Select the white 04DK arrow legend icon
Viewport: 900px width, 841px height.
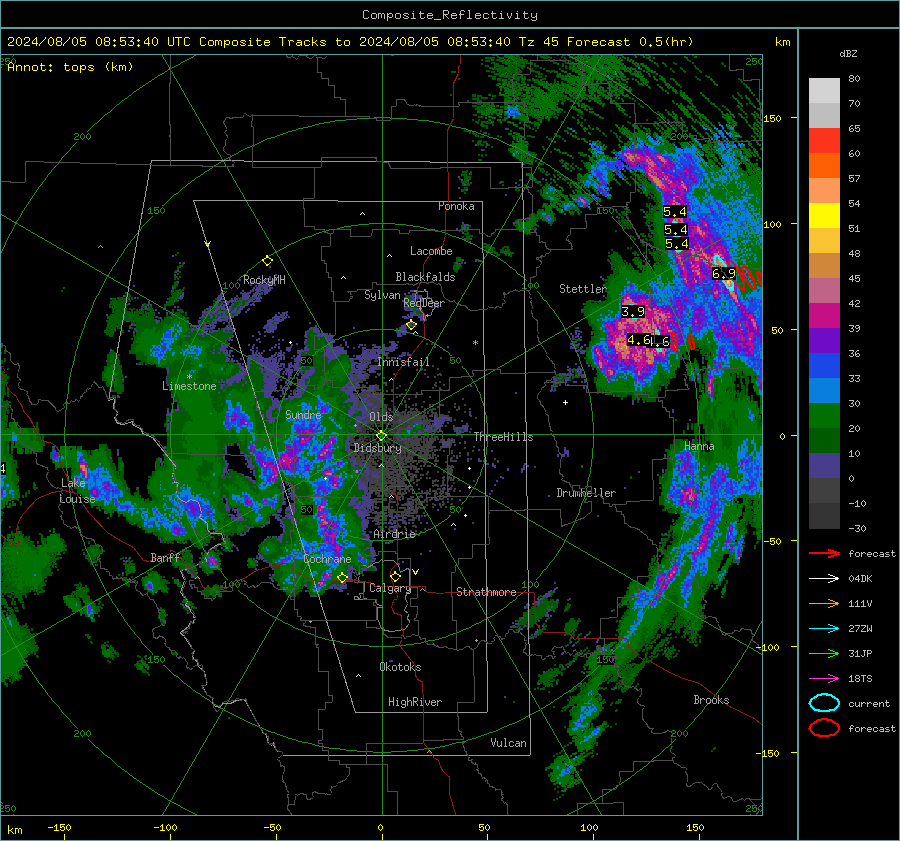click(x=824, y=579)
